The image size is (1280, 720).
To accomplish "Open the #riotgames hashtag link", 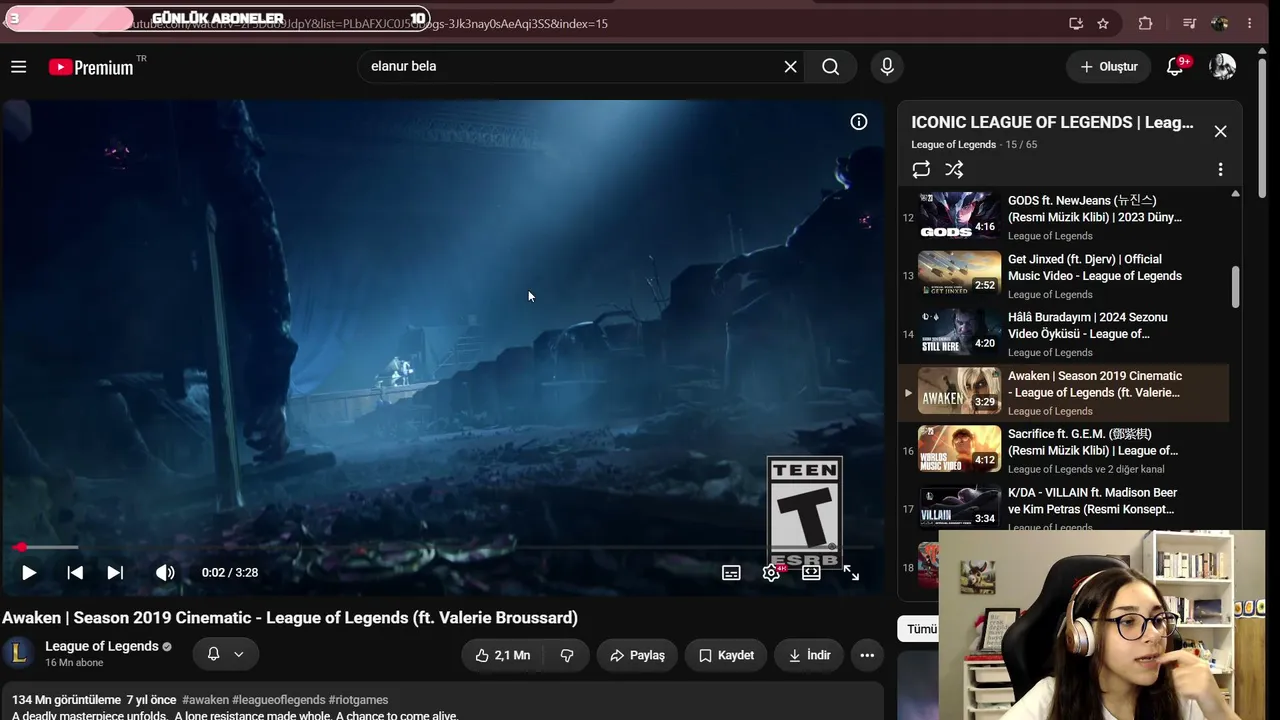I will pos(359,700).
